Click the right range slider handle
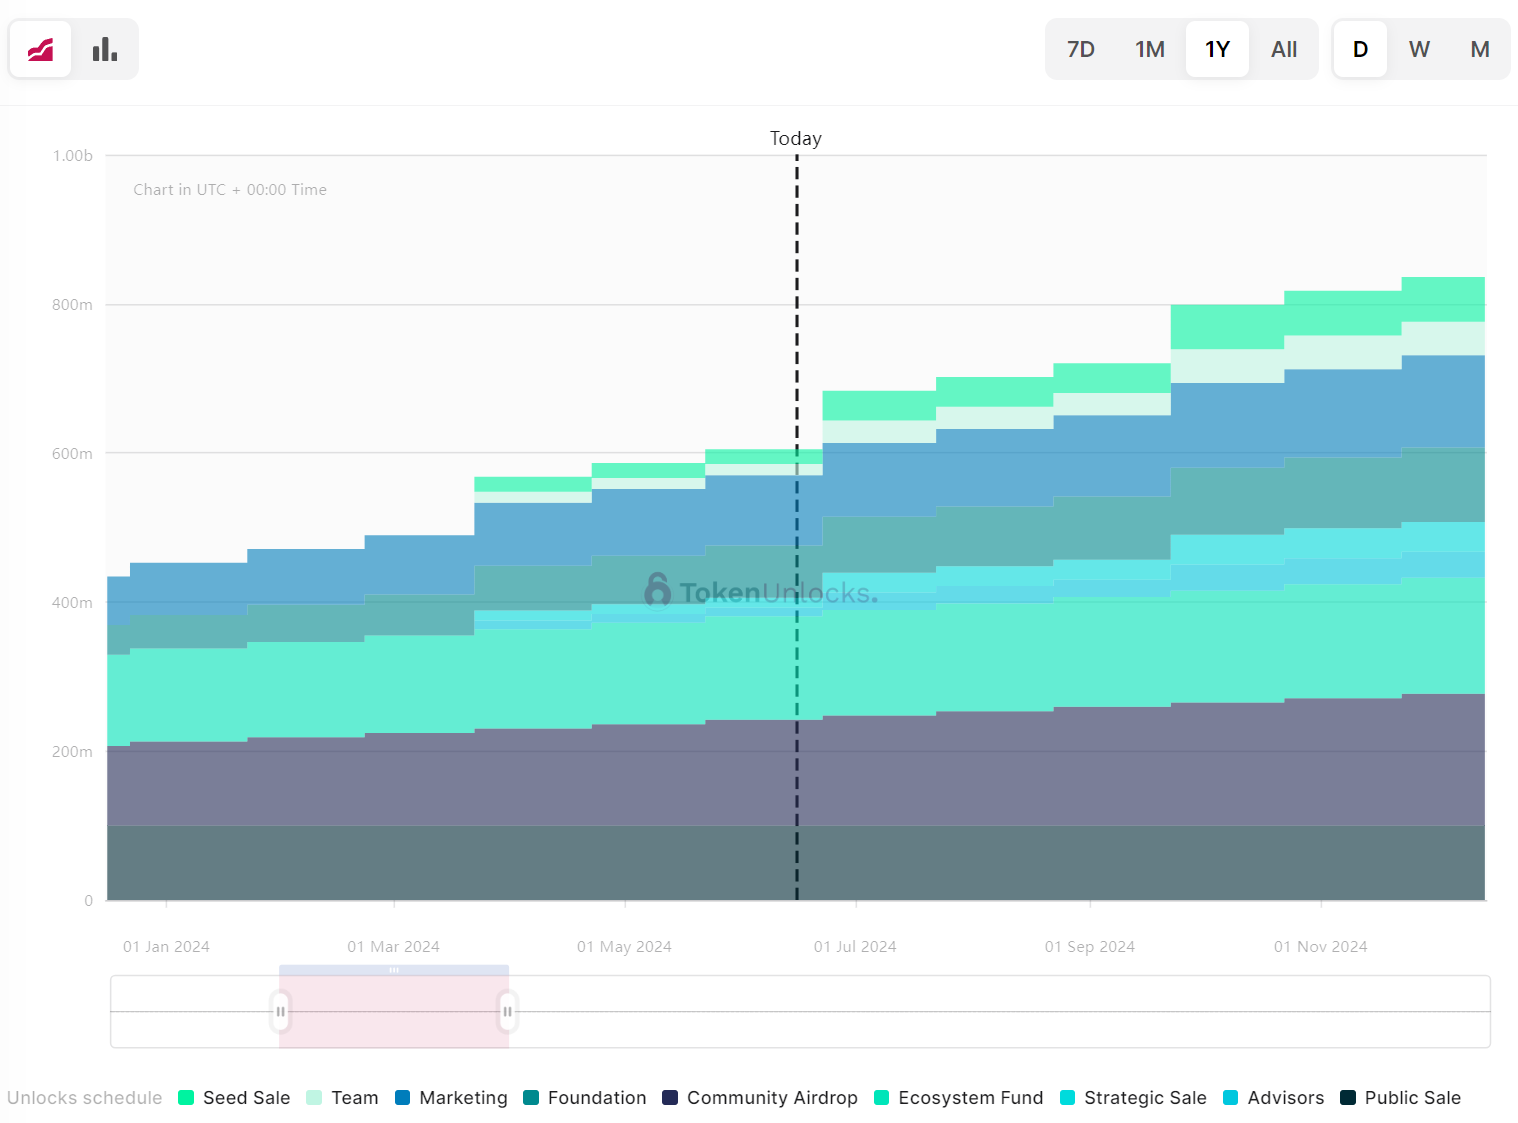The height and width of the screenshot is (1123, 1518). 508,1011
